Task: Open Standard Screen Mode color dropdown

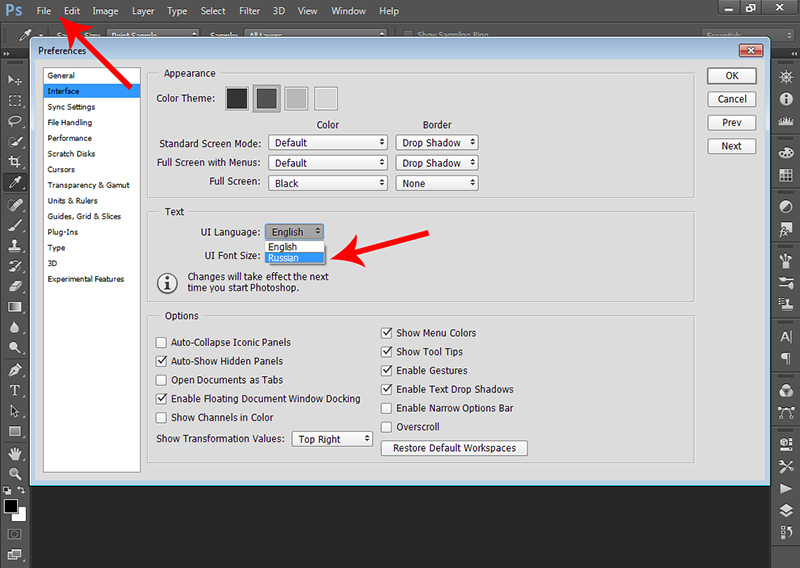Action: 327,143
